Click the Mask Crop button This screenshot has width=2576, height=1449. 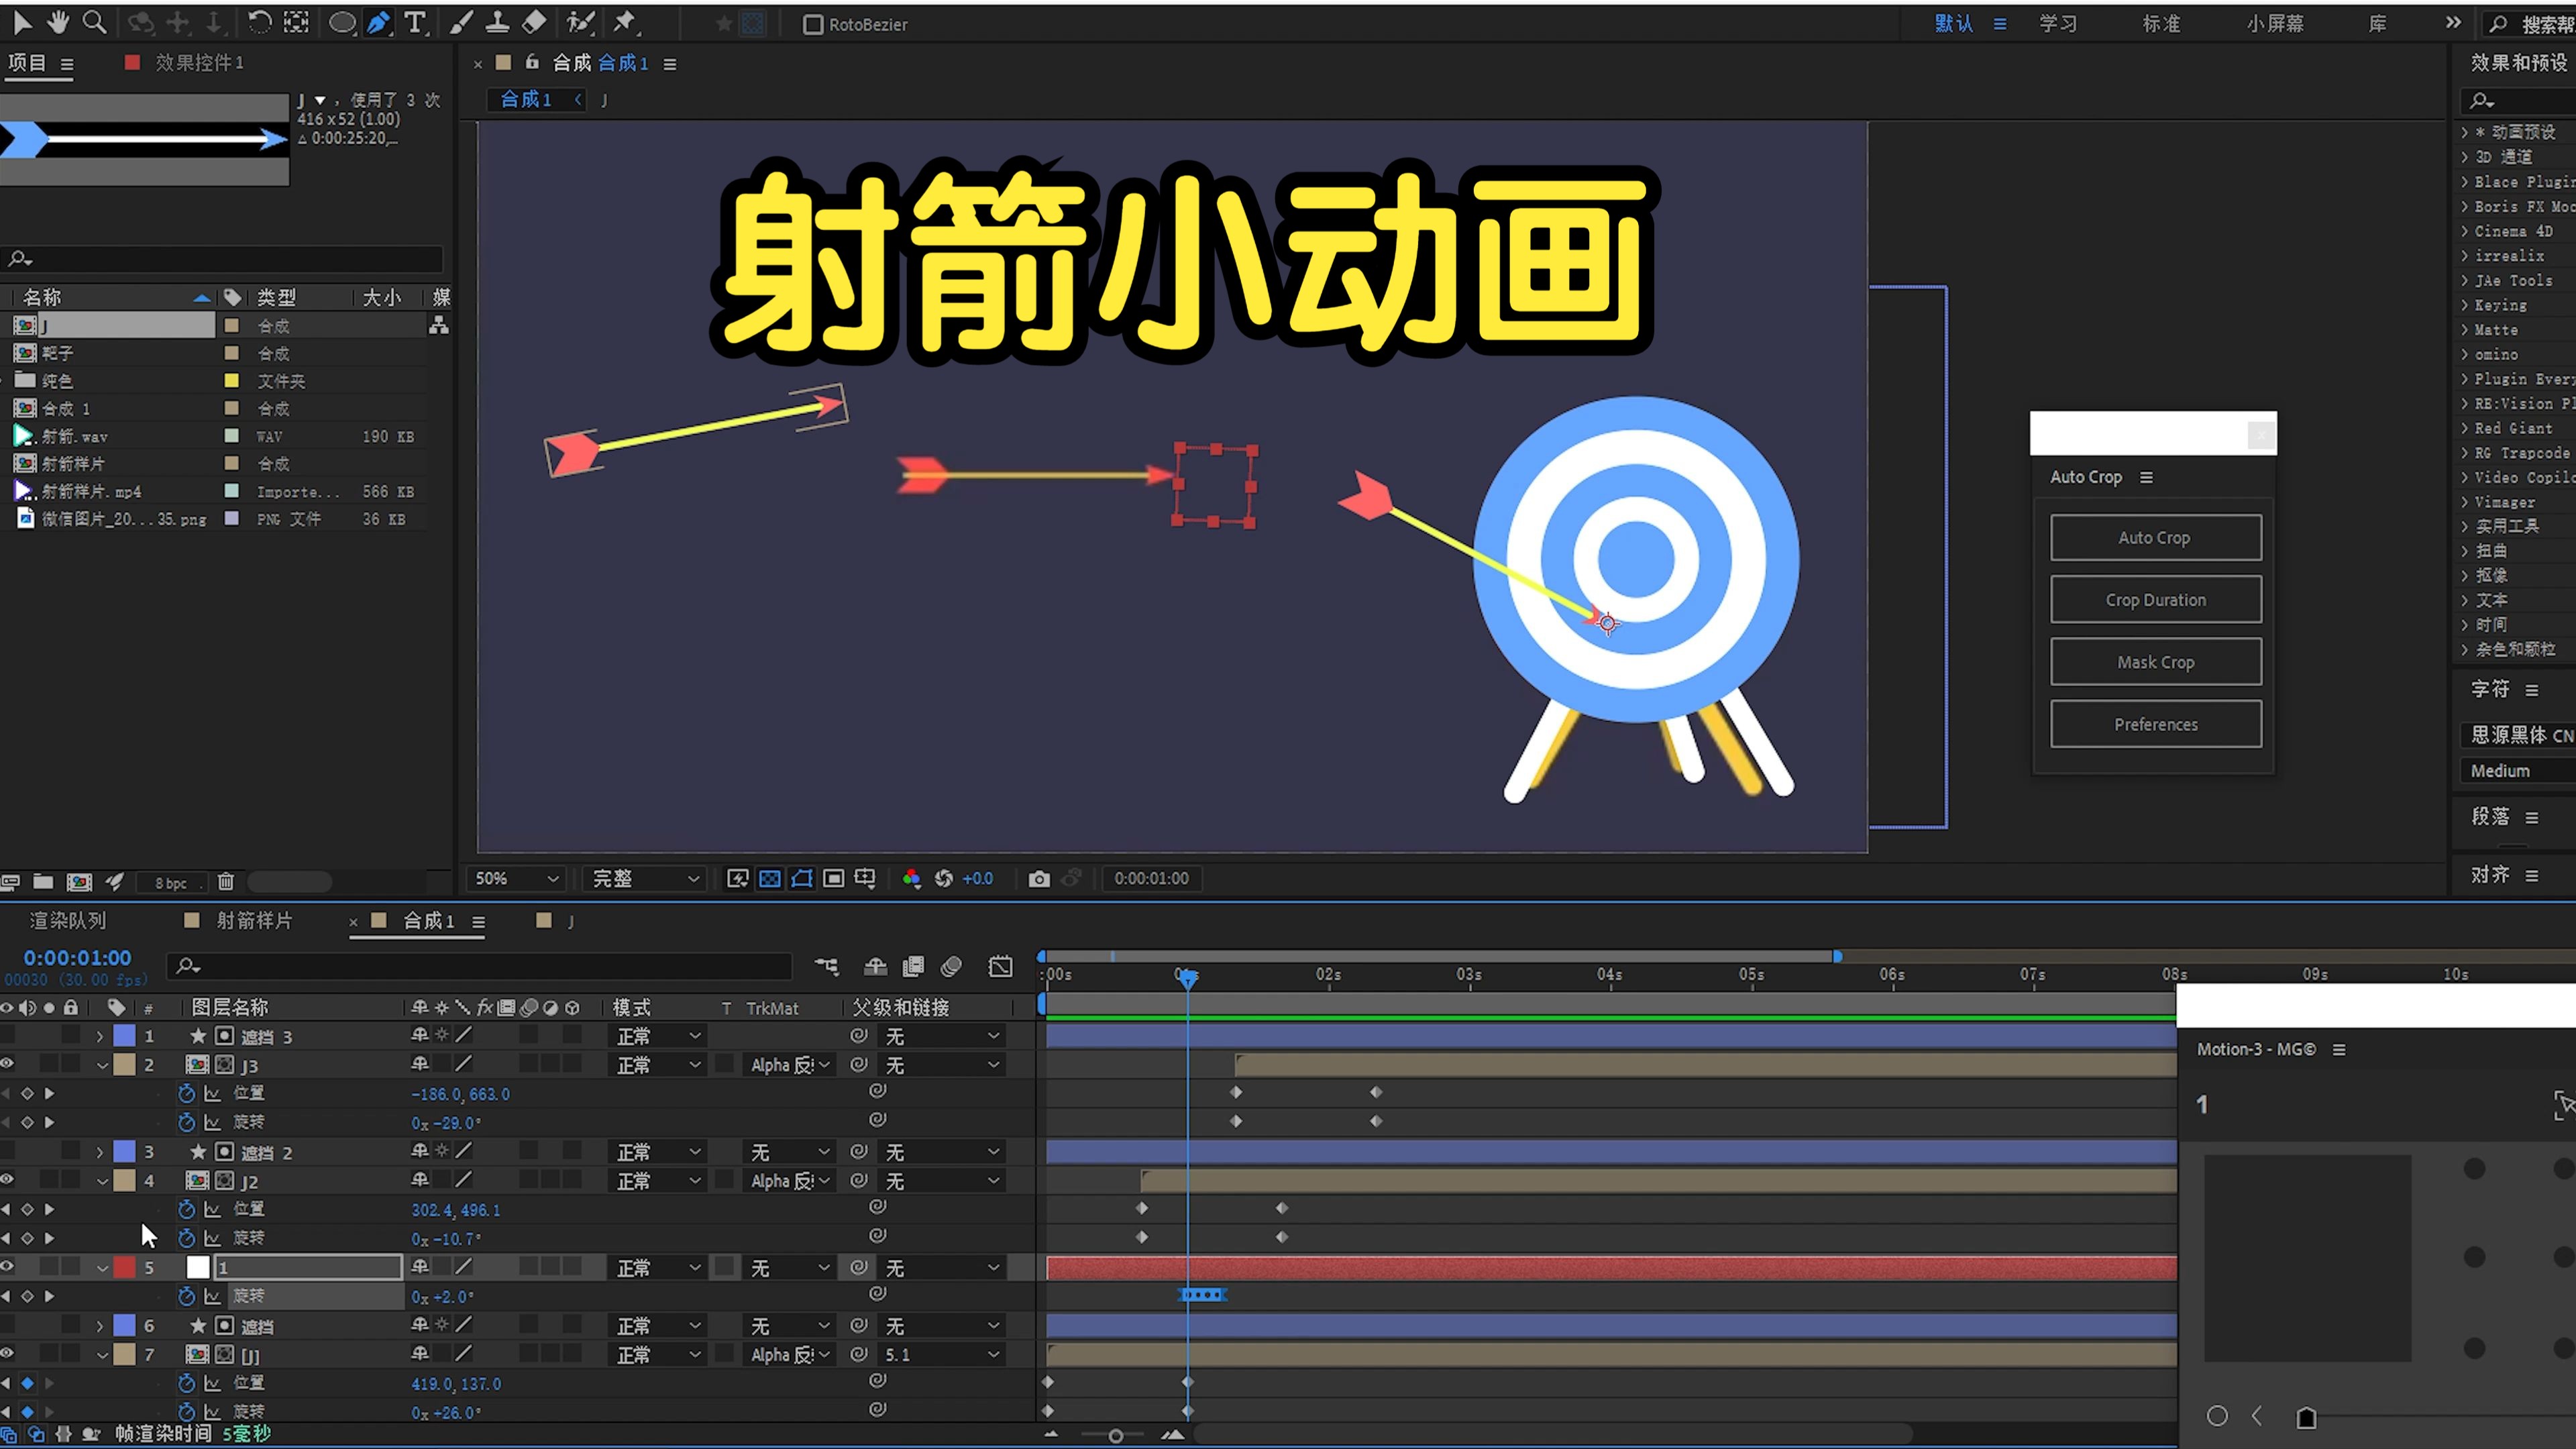tap(2155, 662)
